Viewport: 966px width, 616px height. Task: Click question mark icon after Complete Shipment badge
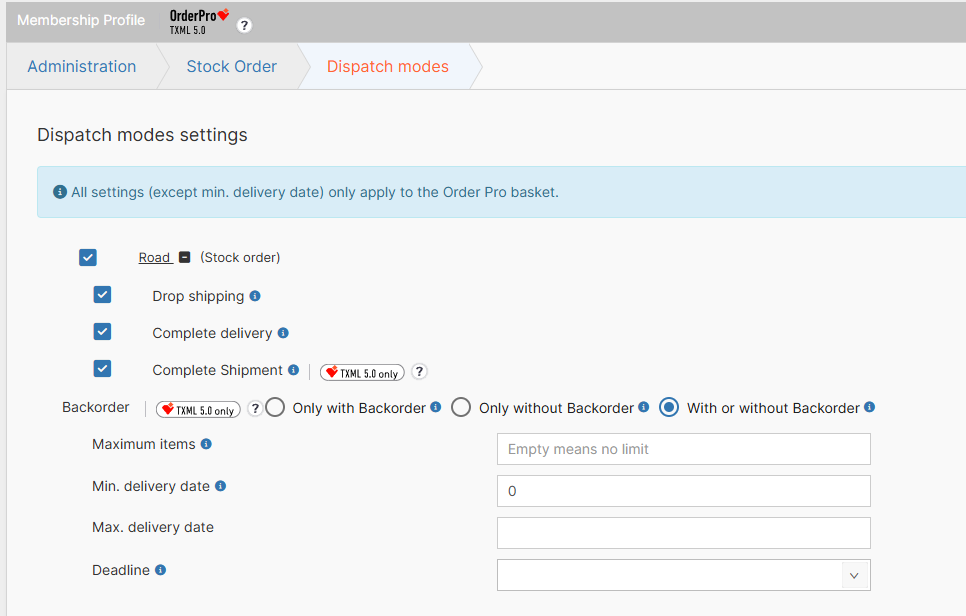coord(420,372)
